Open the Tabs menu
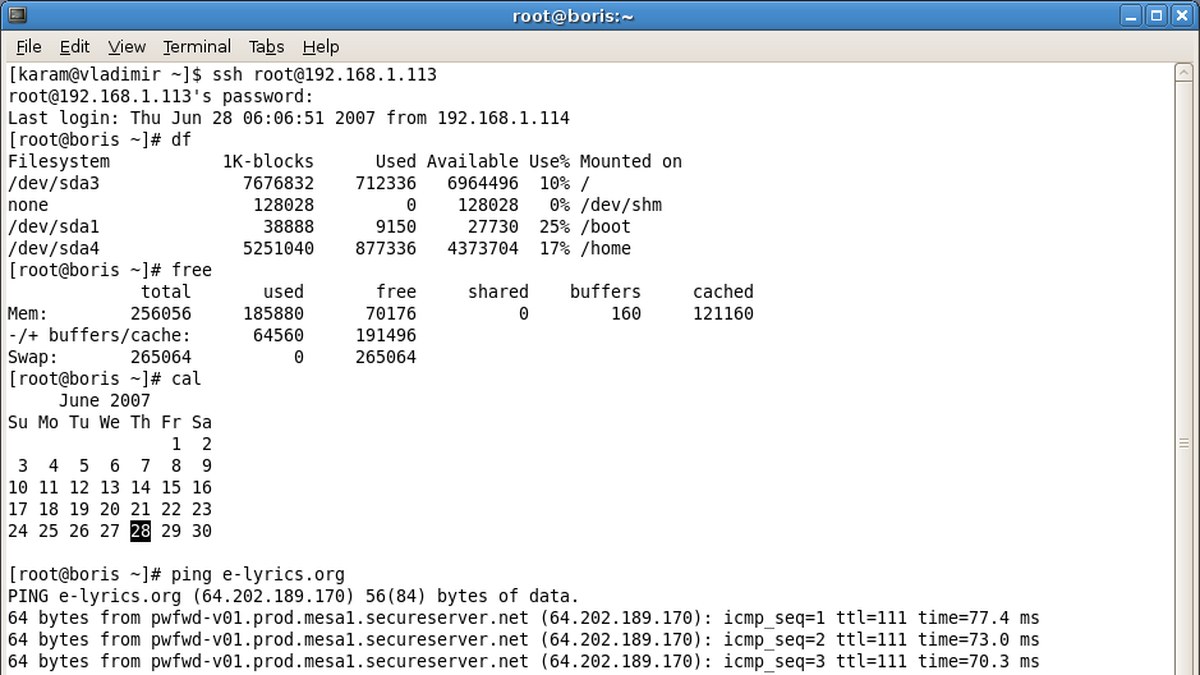The width and height of the screenshot is (1200, 675). coord(267,47)
